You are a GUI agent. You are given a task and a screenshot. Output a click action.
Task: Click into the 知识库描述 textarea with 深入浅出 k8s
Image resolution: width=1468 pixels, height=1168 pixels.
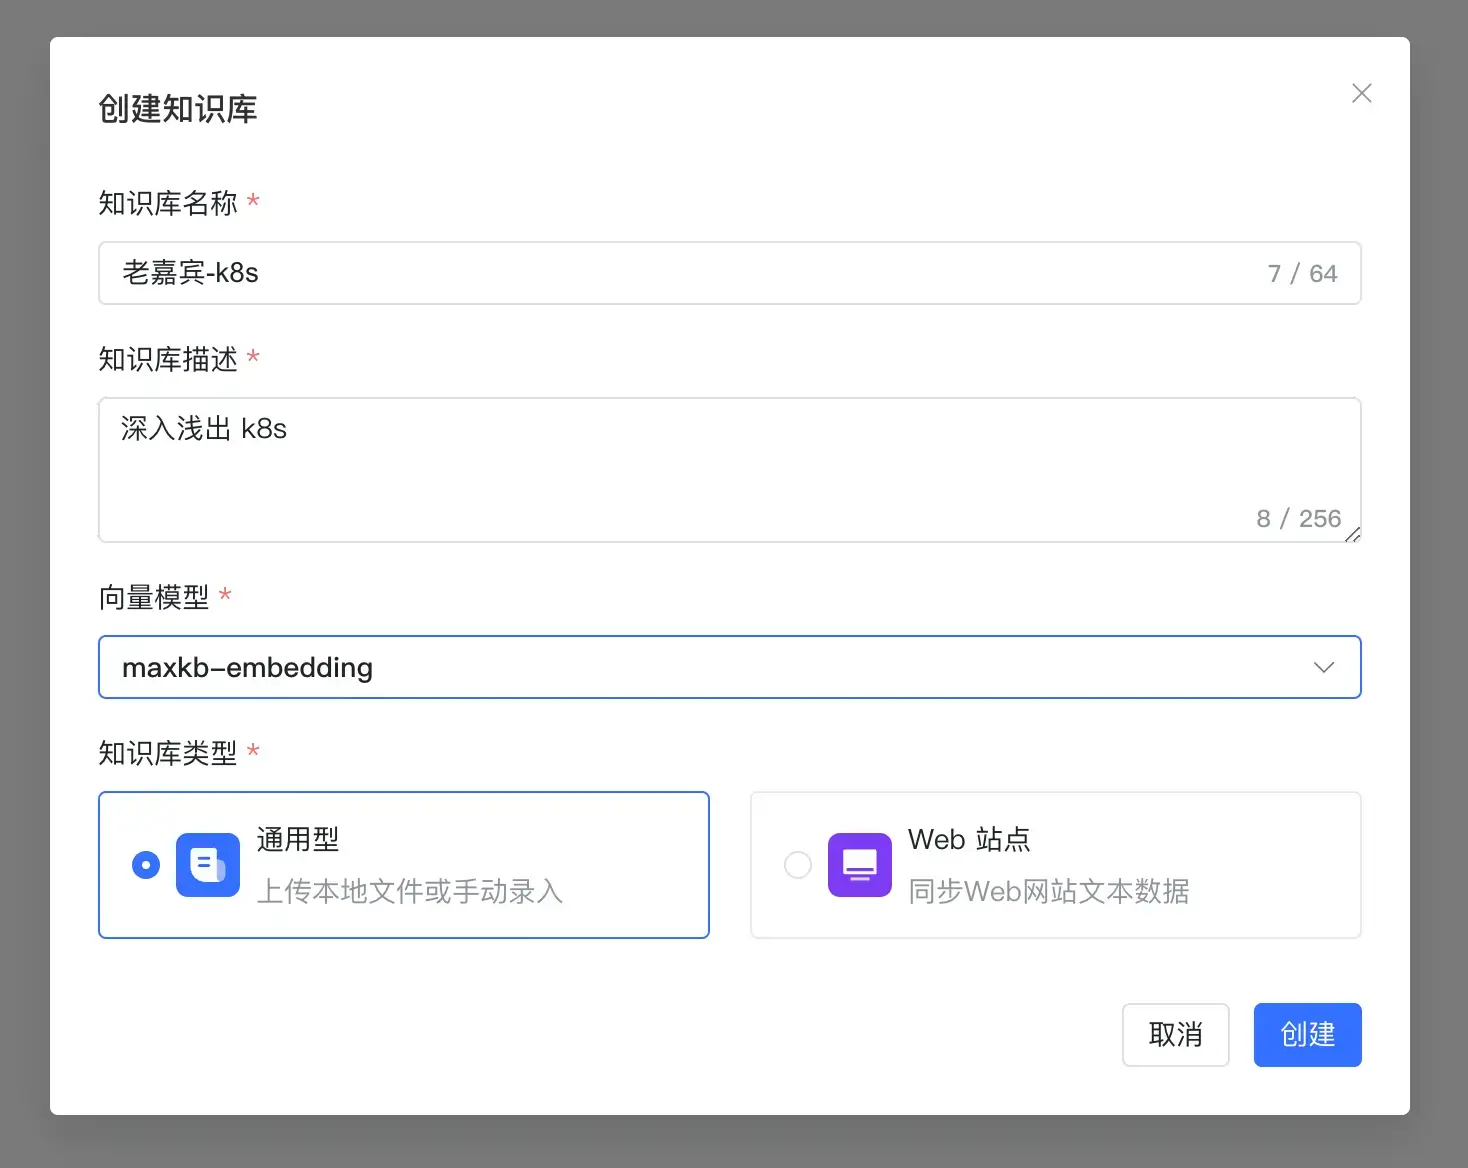pyautogui.click(x=730, y=470)
